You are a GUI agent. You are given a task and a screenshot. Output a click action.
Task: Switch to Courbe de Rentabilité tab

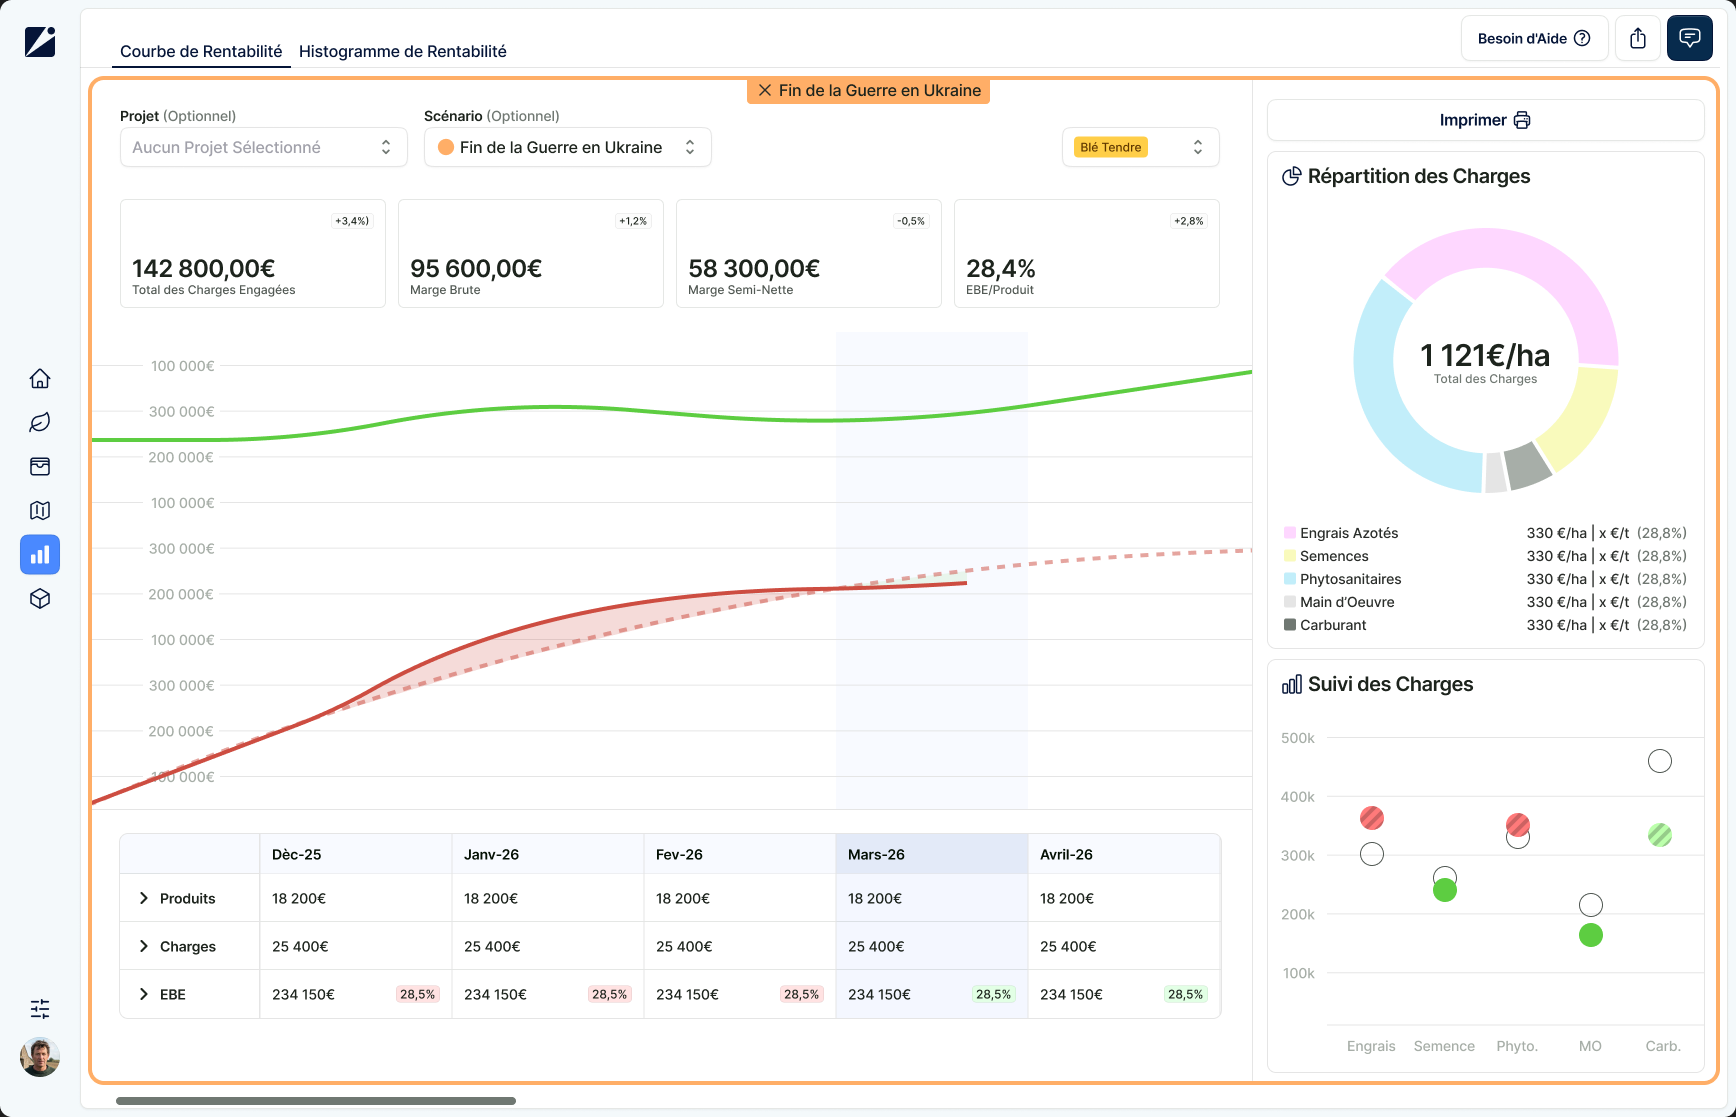coord(201,51)
